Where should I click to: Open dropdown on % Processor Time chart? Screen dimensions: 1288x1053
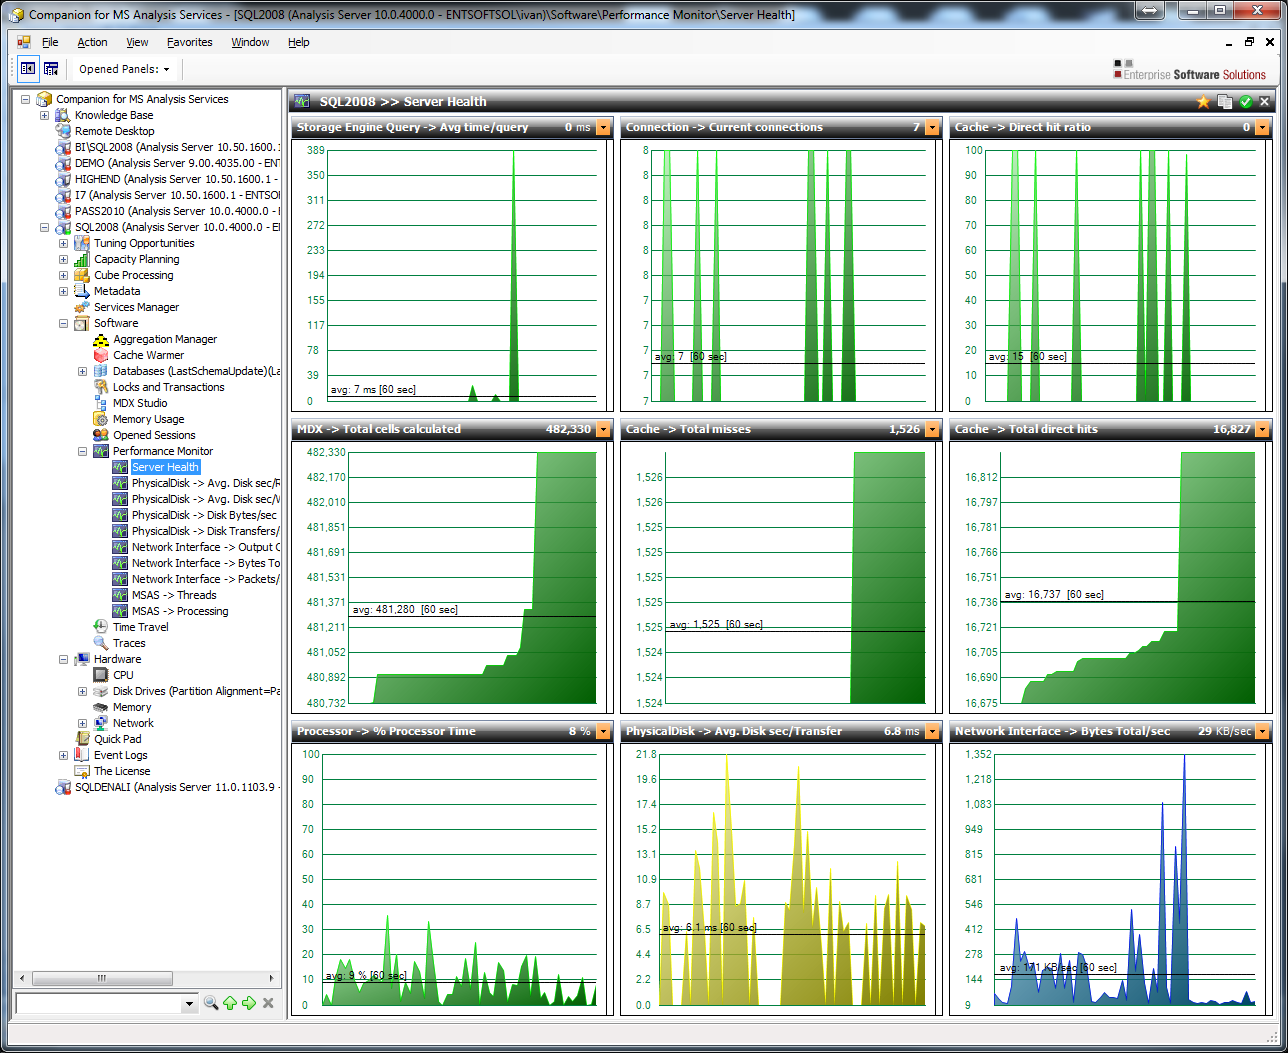(x=603, y=732)
